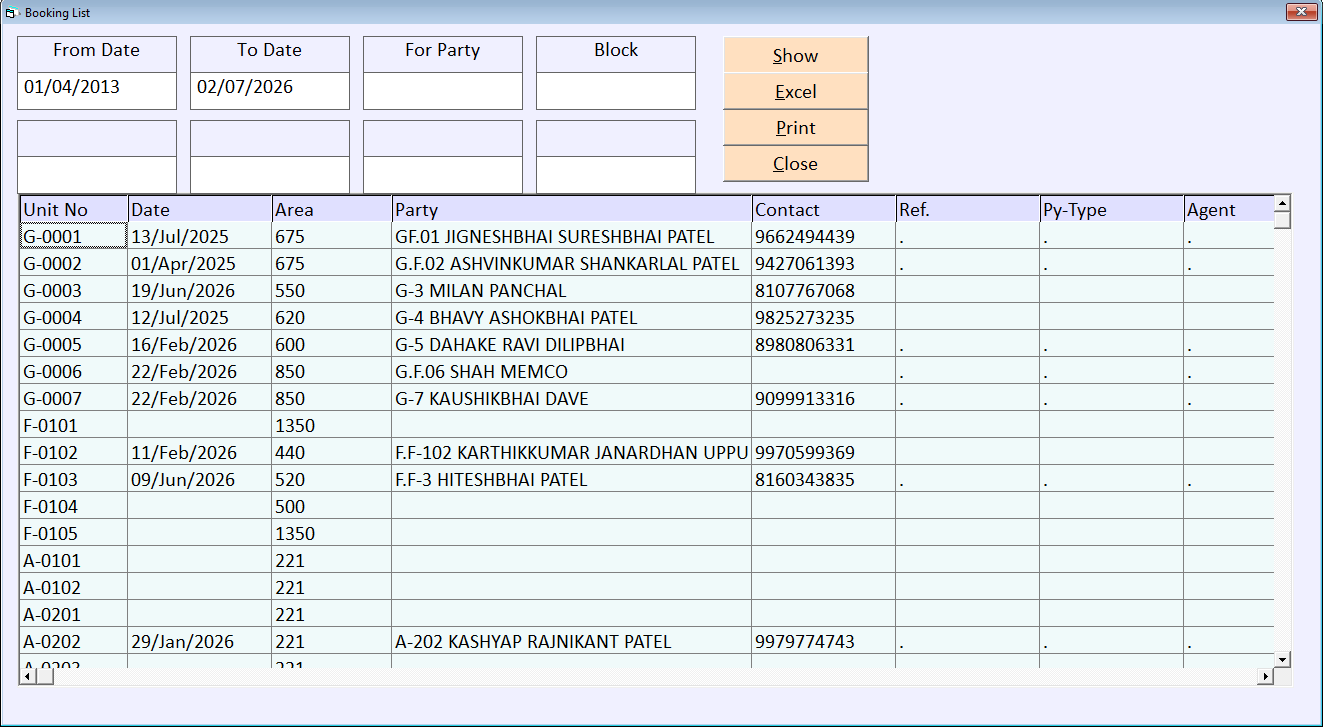
Task: Click the To Date field 02/07/2026
Action: (270, 90)
